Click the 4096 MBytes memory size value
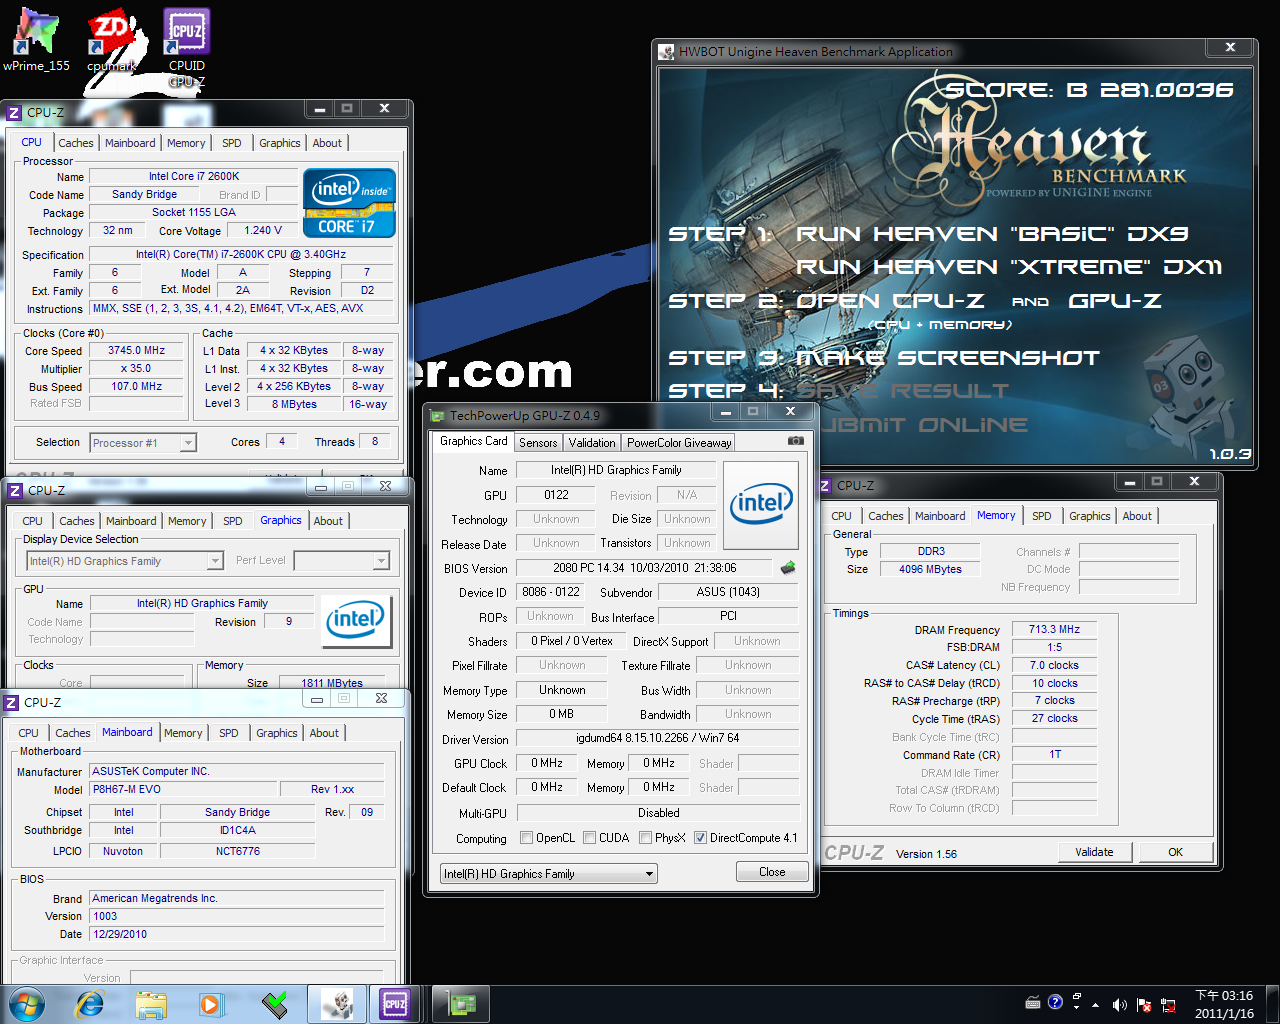The width and height of the screenshot is (1280, 1024). pyautogui.click(x=930, y=569)
